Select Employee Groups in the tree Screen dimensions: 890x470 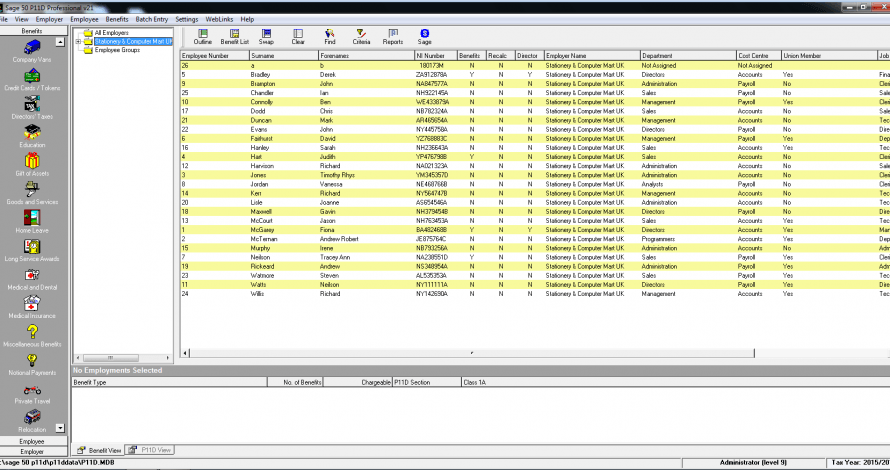click(117, 50)
